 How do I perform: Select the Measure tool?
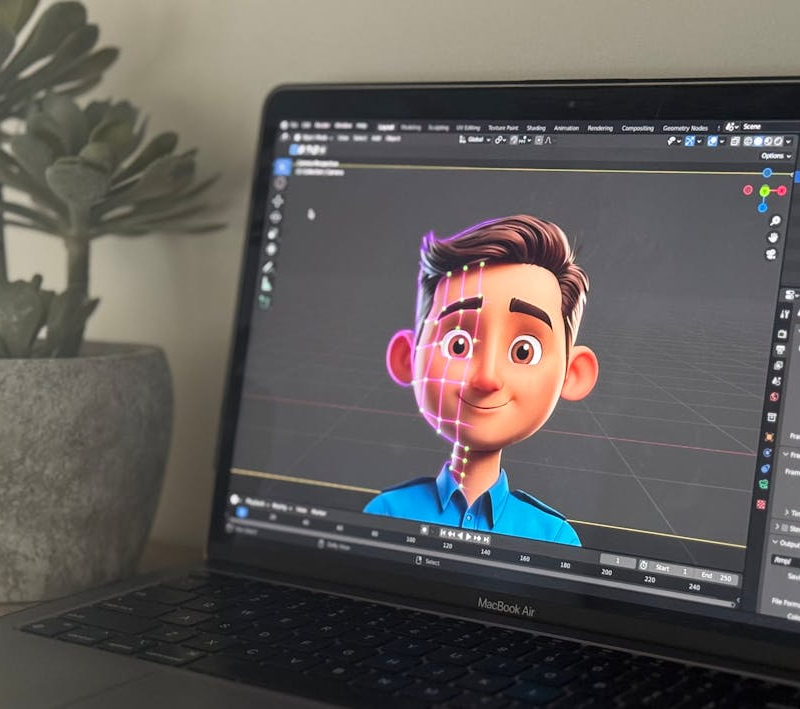266,284
